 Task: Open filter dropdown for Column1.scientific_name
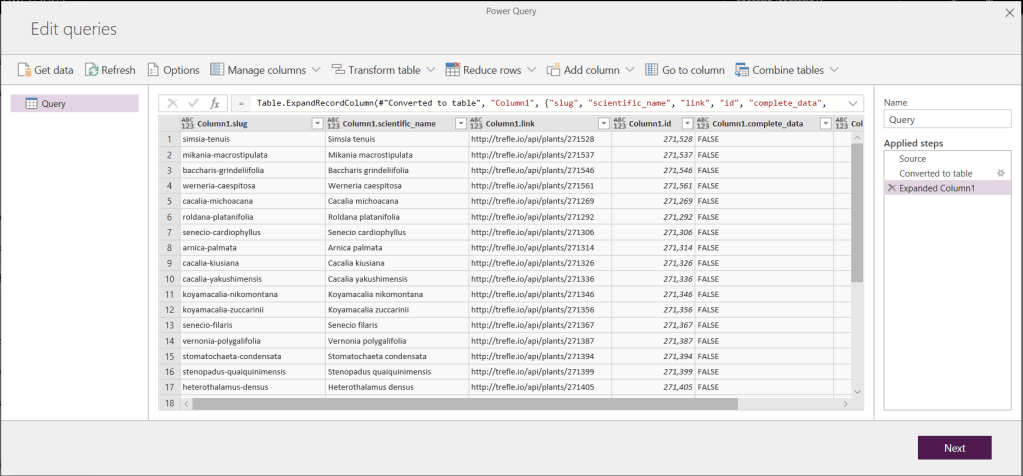pos(461,123)
